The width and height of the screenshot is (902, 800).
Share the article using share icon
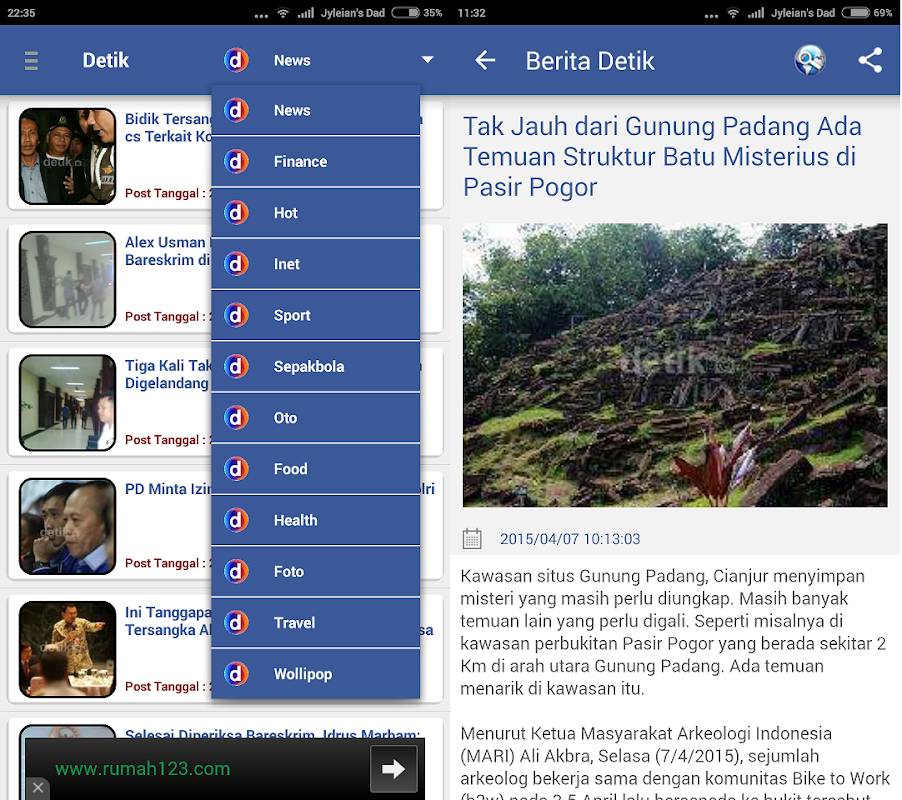click(x=870, y=60)
